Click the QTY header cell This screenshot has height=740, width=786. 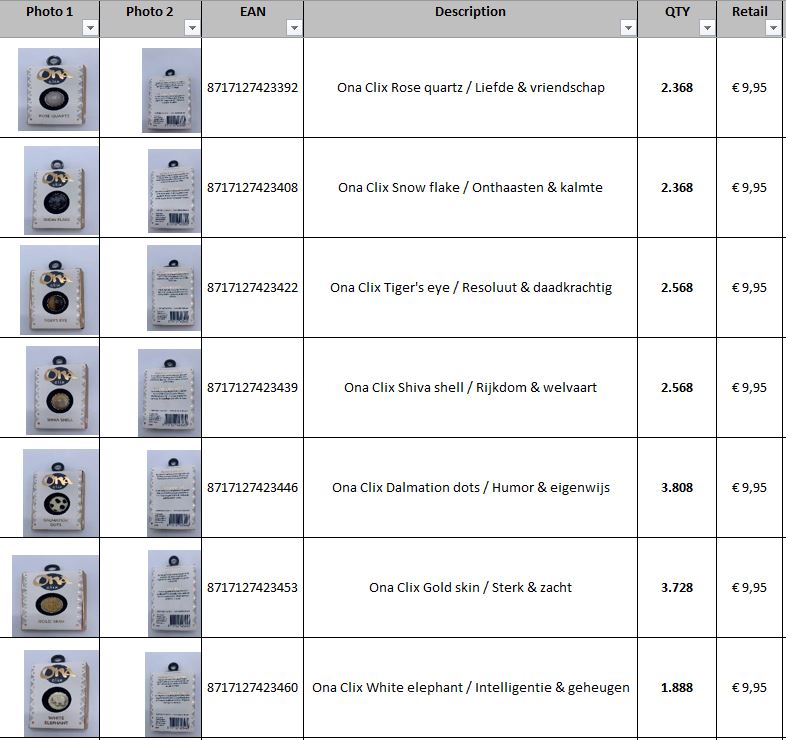(x=677, y=19)
